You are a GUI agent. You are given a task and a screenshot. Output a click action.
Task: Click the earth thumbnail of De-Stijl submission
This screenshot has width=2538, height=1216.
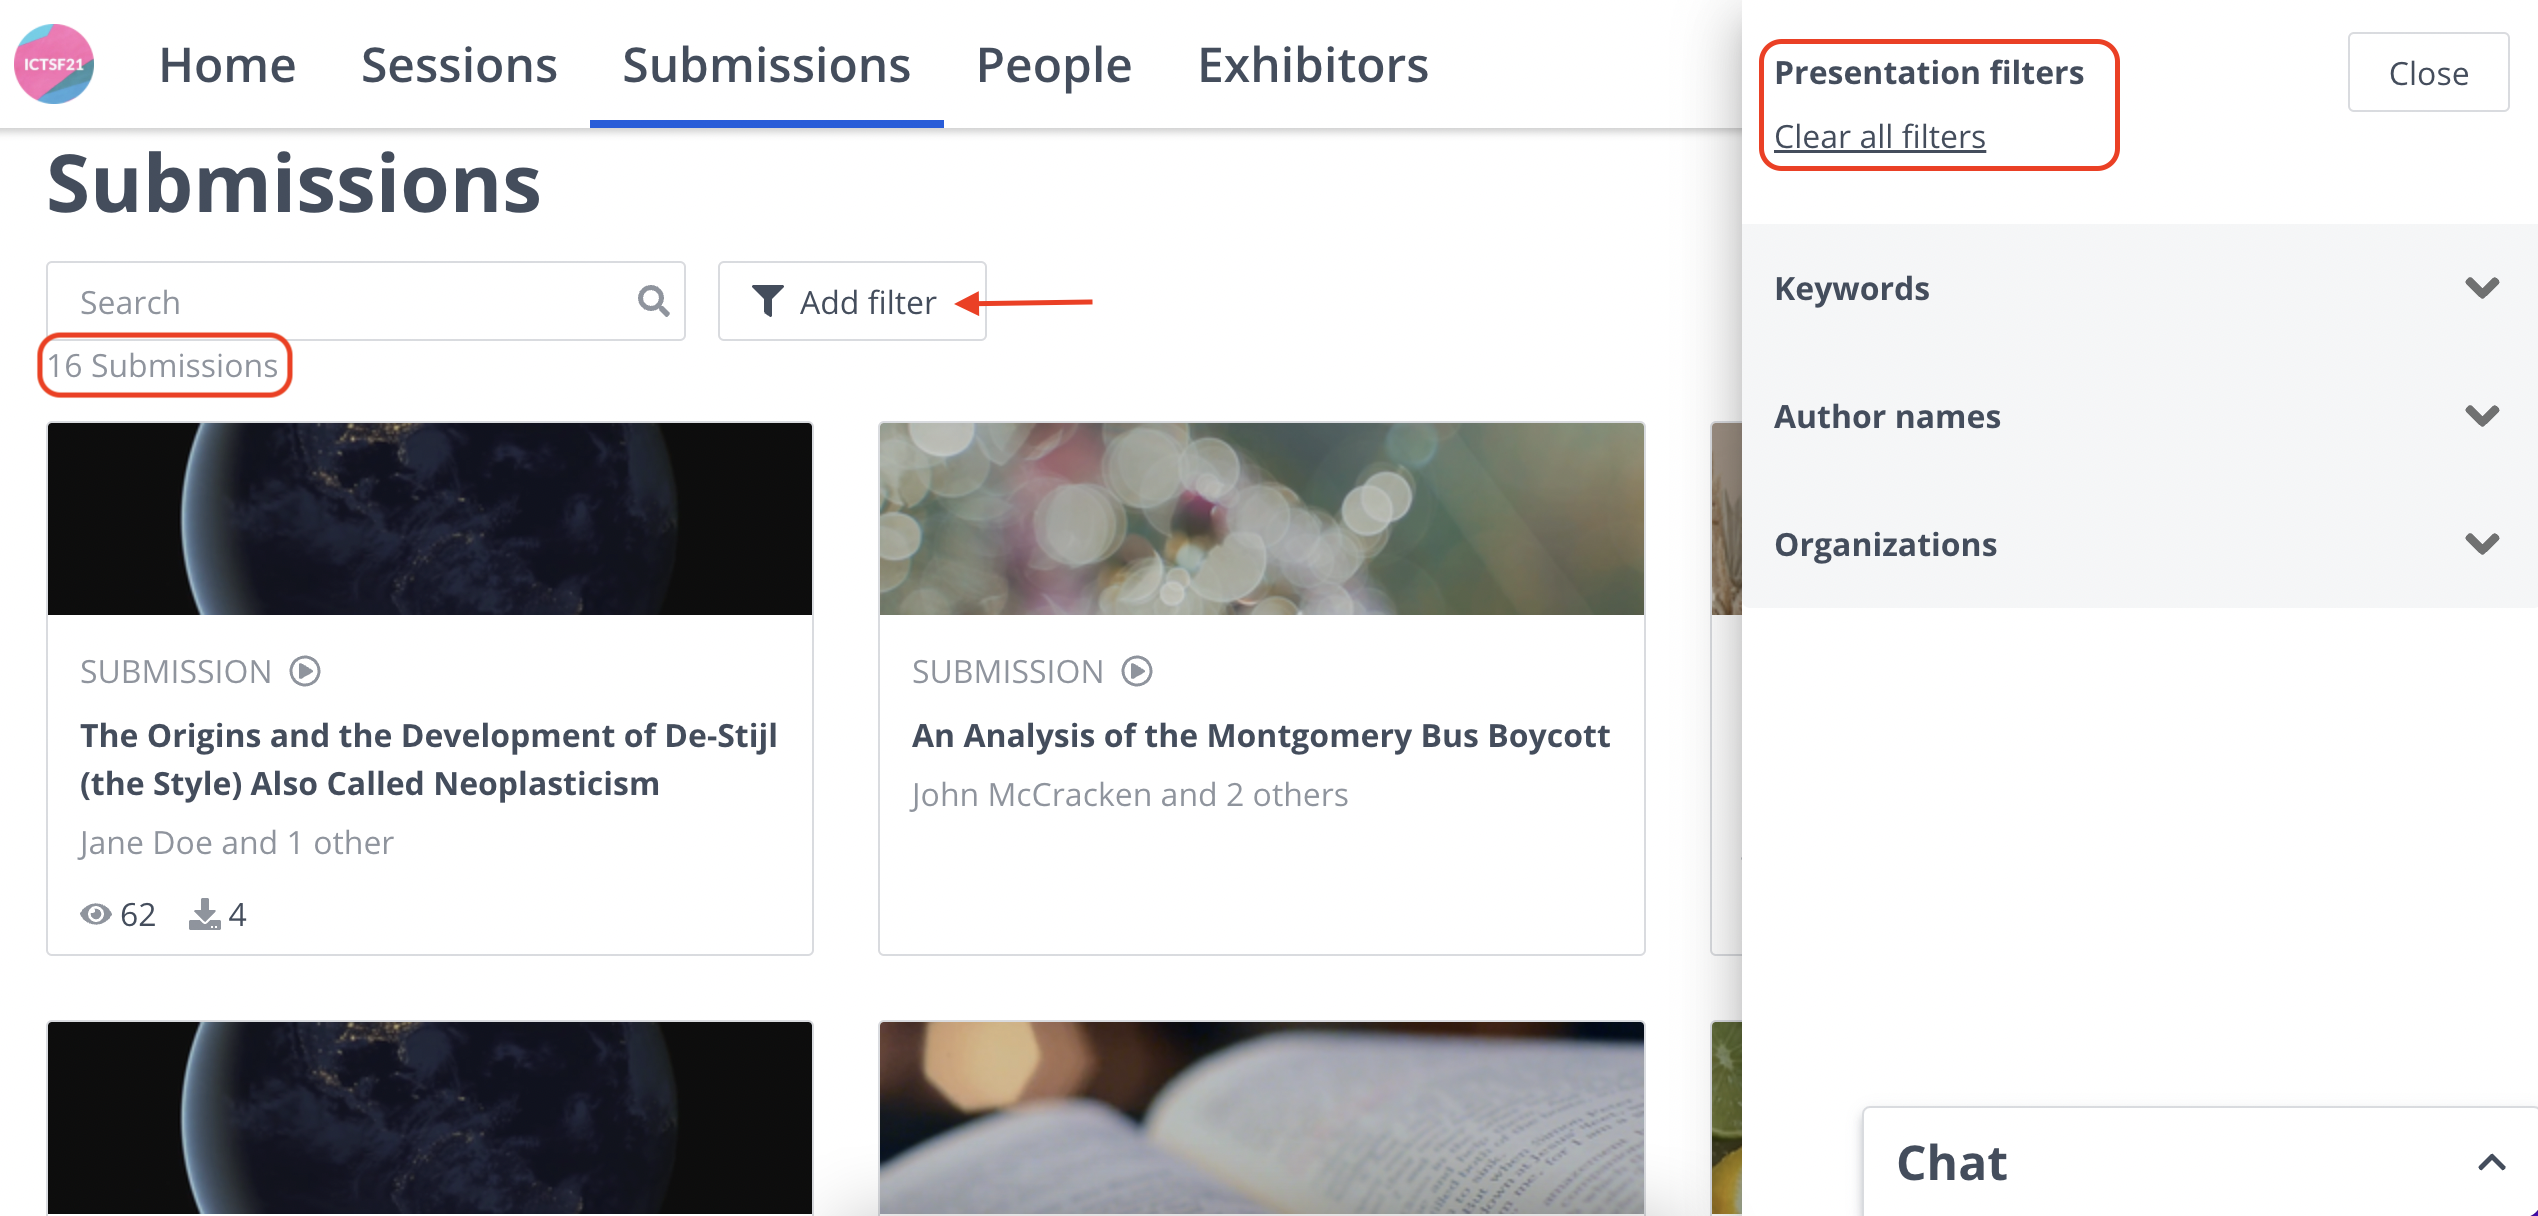[x=430, y=519]
